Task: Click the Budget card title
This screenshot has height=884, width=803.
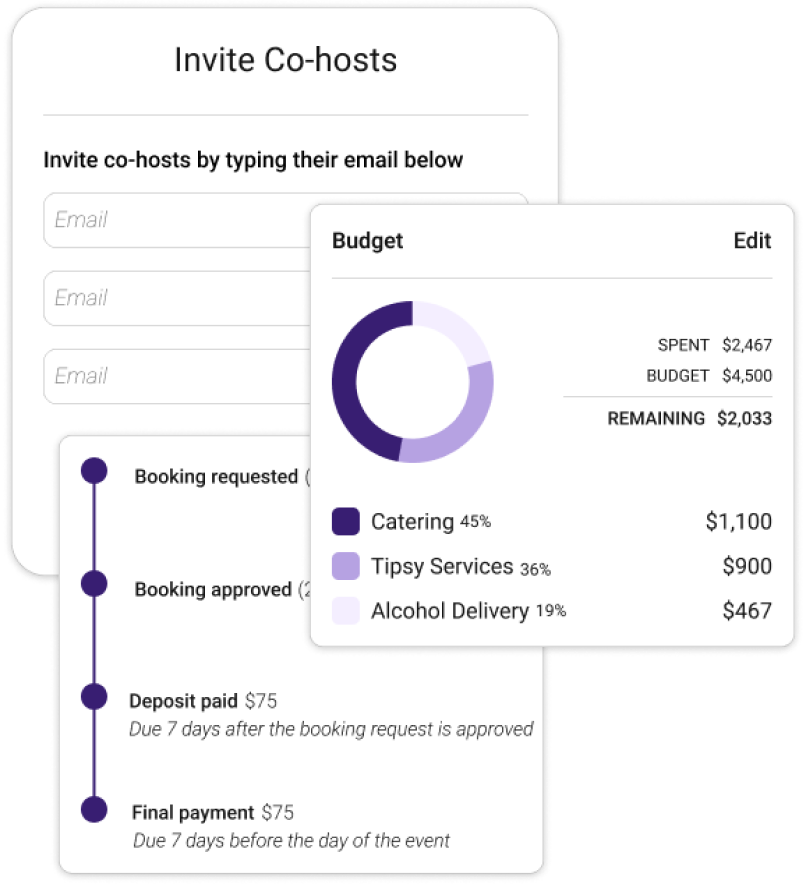Action: click(x=367, y=241)
